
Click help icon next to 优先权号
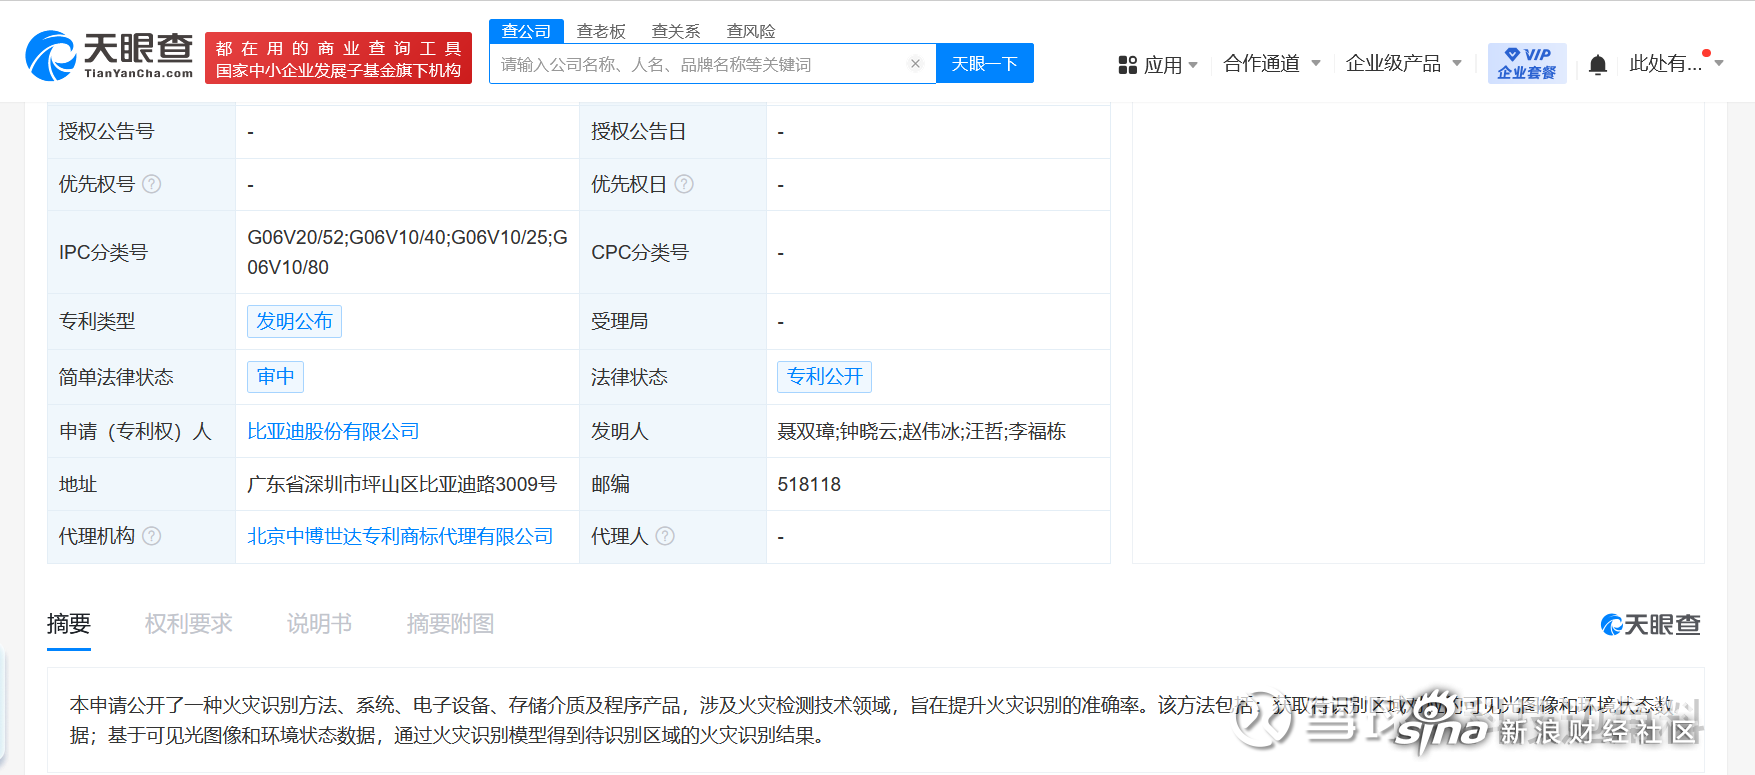pyautogui.click(x=152, y=184)
